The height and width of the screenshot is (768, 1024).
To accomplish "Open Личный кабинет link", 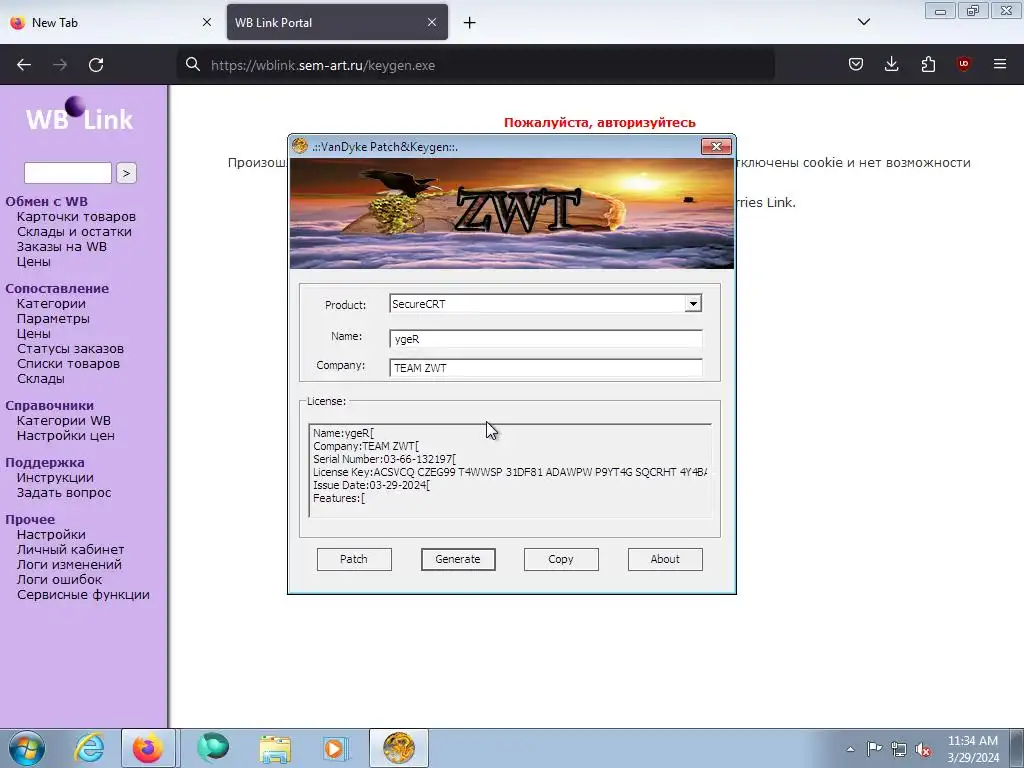I will tap(71, 550).
